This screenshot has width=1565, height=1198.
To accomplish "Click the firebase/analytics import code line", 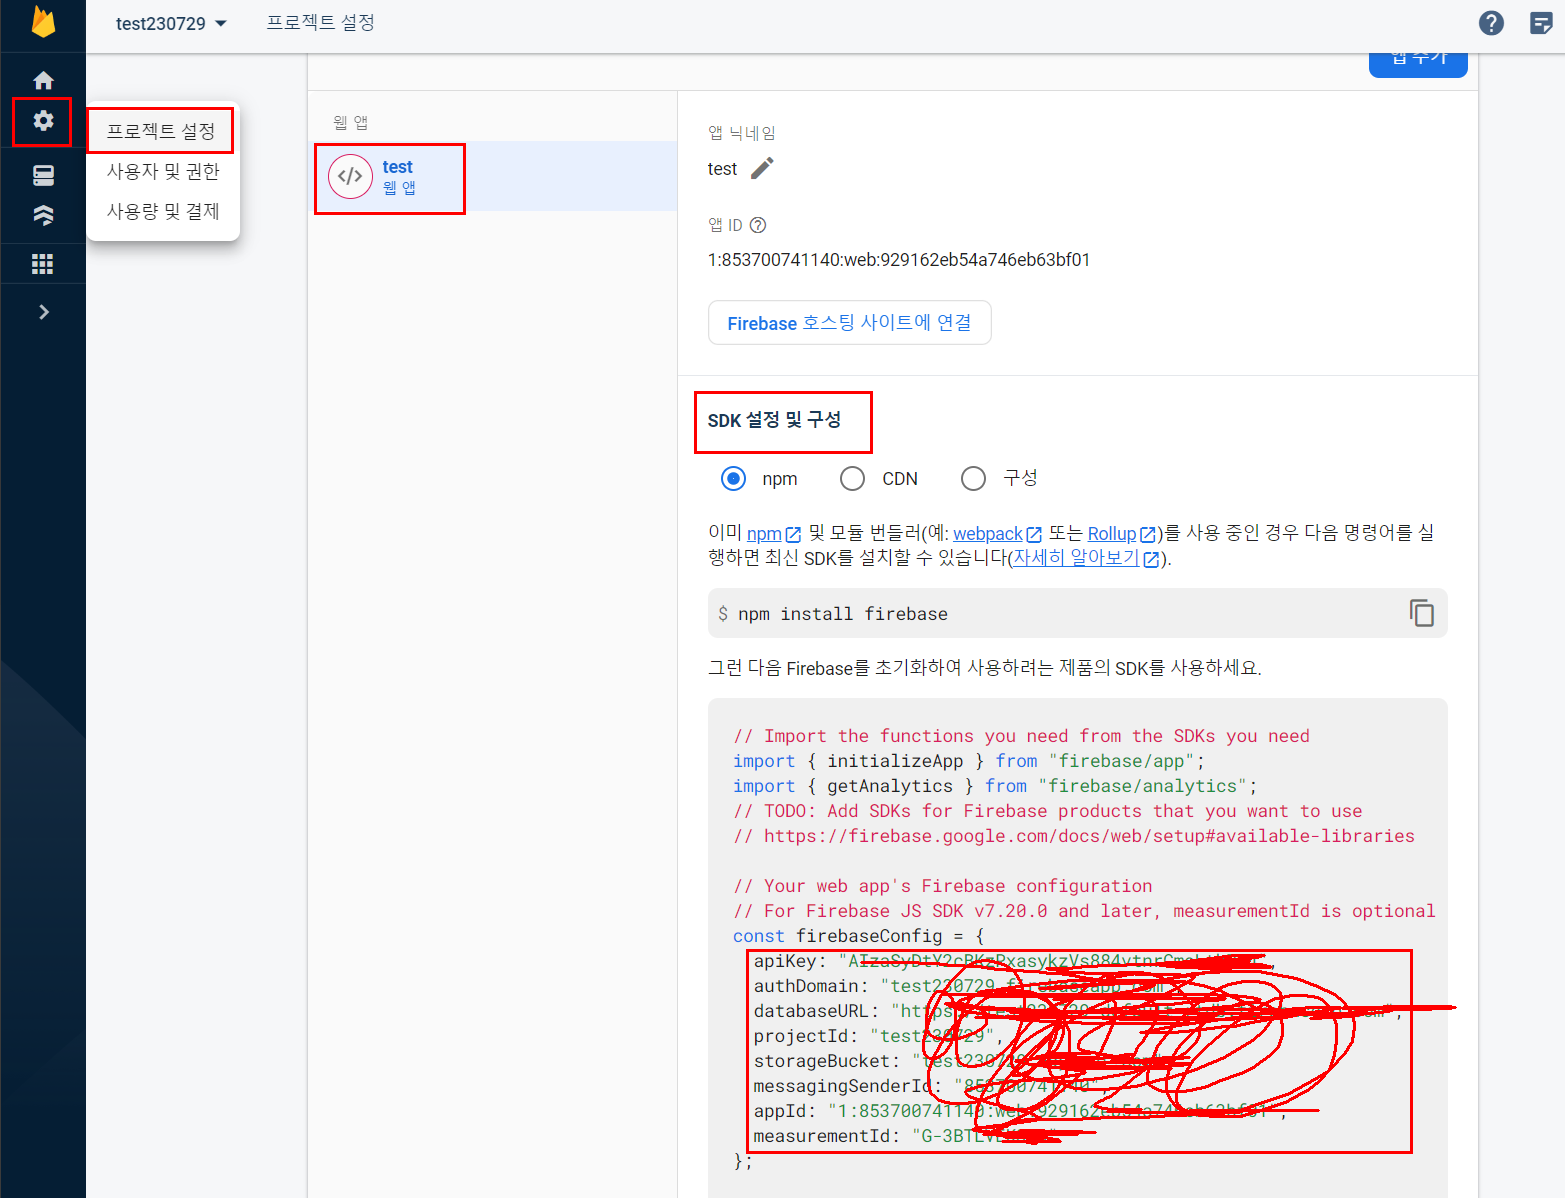I will pyautogui.click(x=995, y=786).
